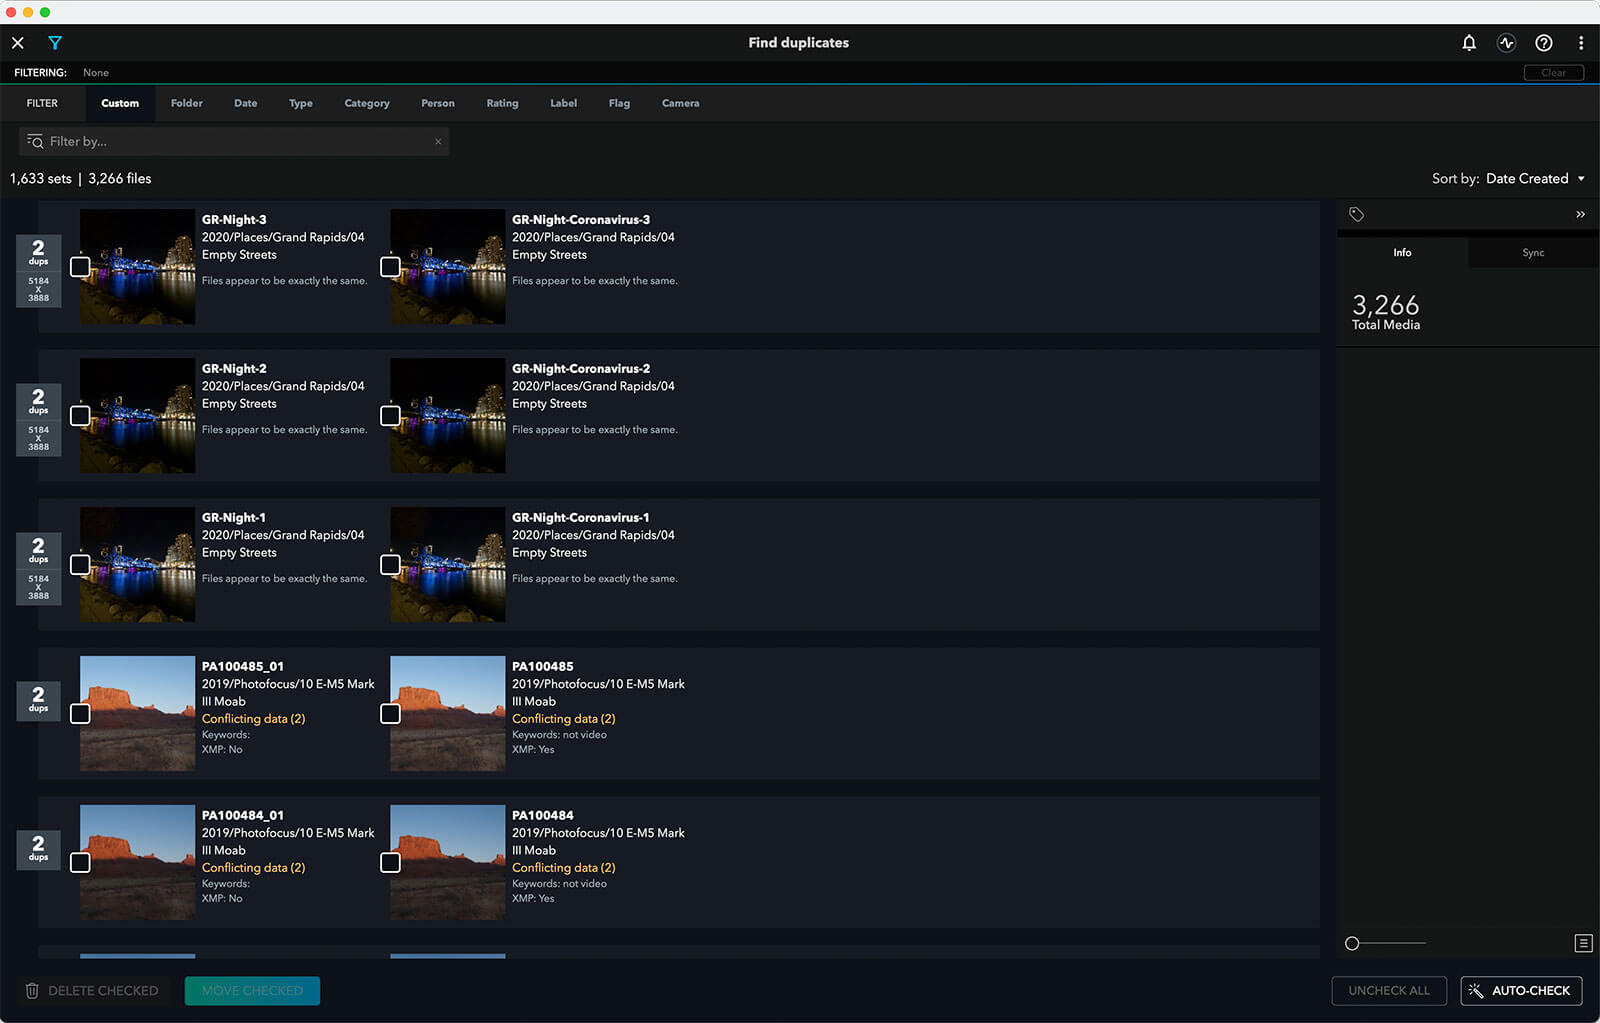1600x1023 pixels.
Task: Adjust the thumbnail size slider handle
Action: [x=1352, y=943]
